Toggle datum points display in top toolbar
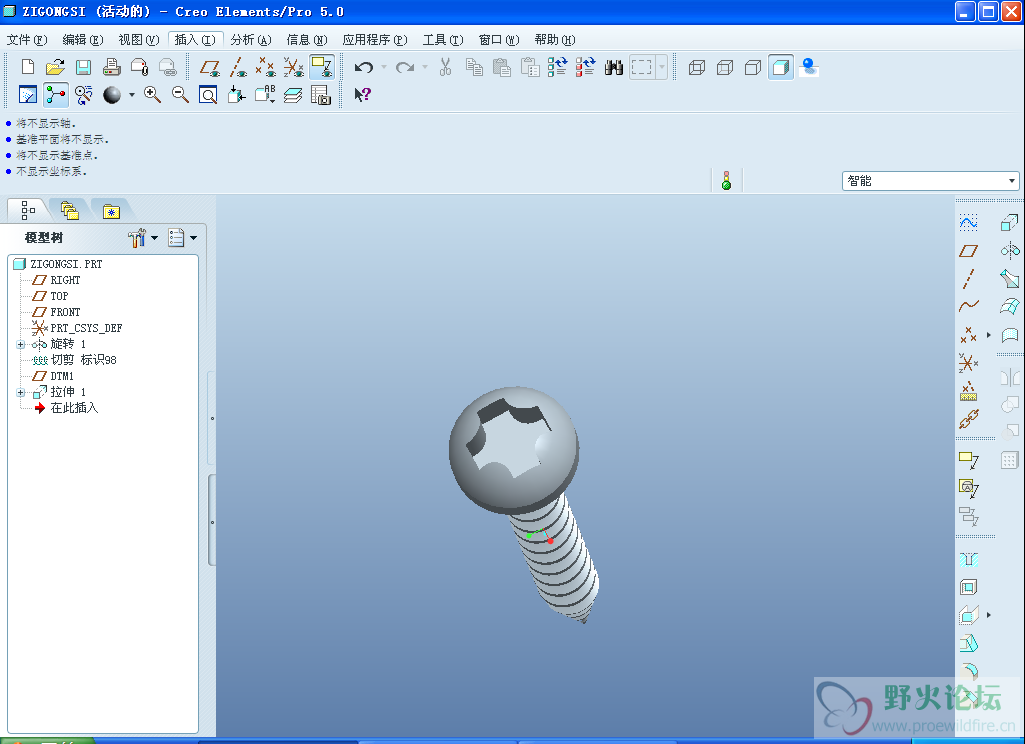 coord(265,67)
